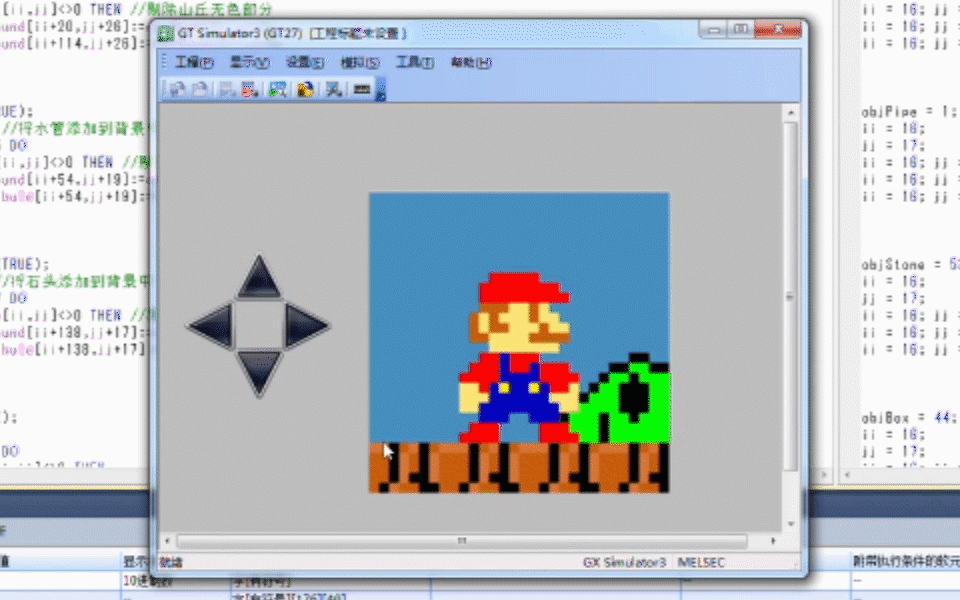Click the 'objStone = 5' line in background editor
The image size is (960, 600).
pos(910,264)
